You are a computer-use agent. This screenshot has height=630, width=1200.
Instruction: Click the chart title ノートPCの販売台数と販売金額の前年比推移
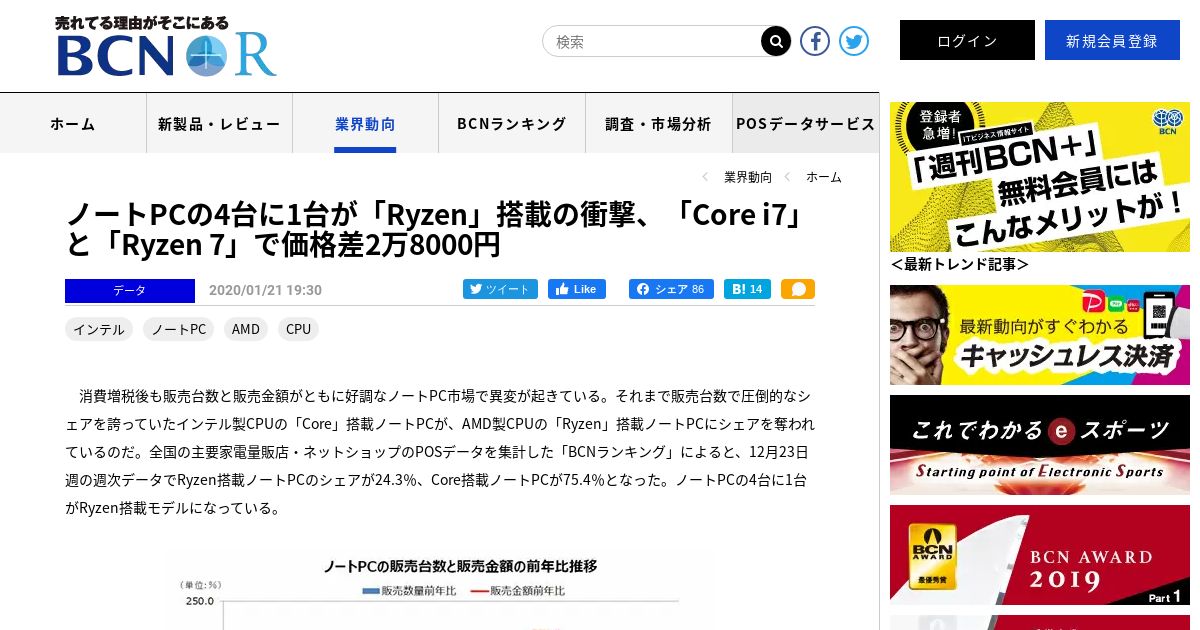pos(460,566)
